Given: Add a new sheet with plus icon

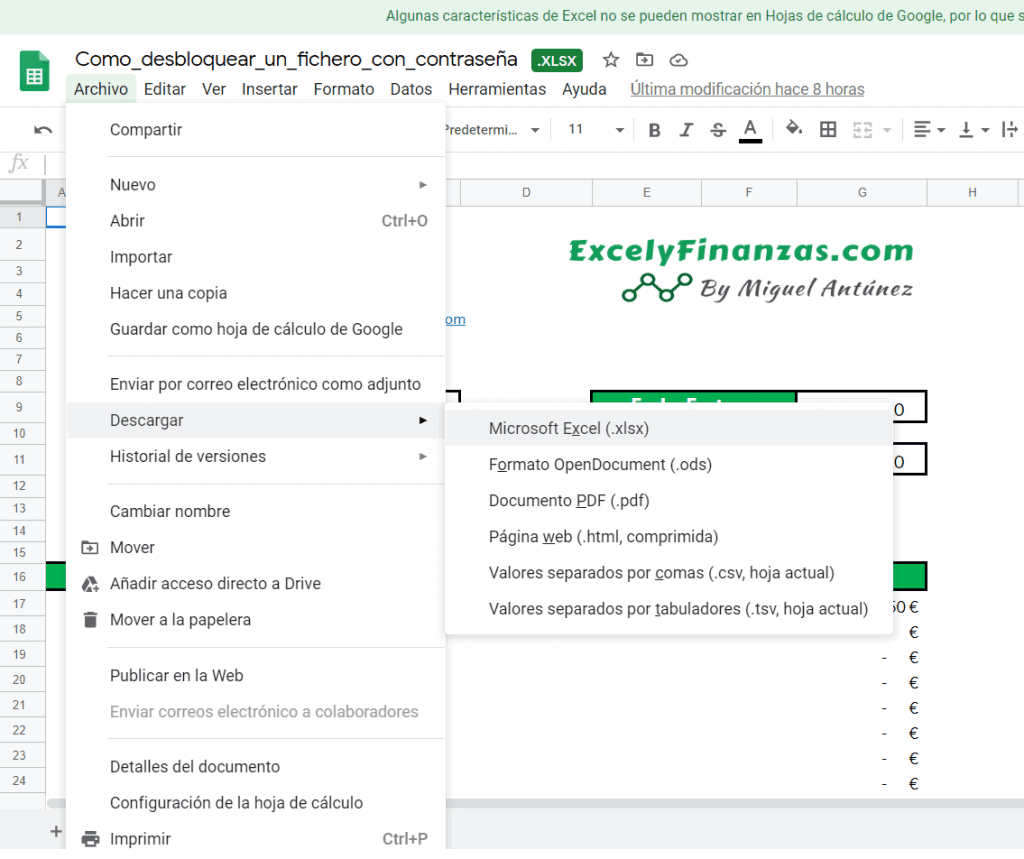Looking at the screenshot, I should point(56,831).
